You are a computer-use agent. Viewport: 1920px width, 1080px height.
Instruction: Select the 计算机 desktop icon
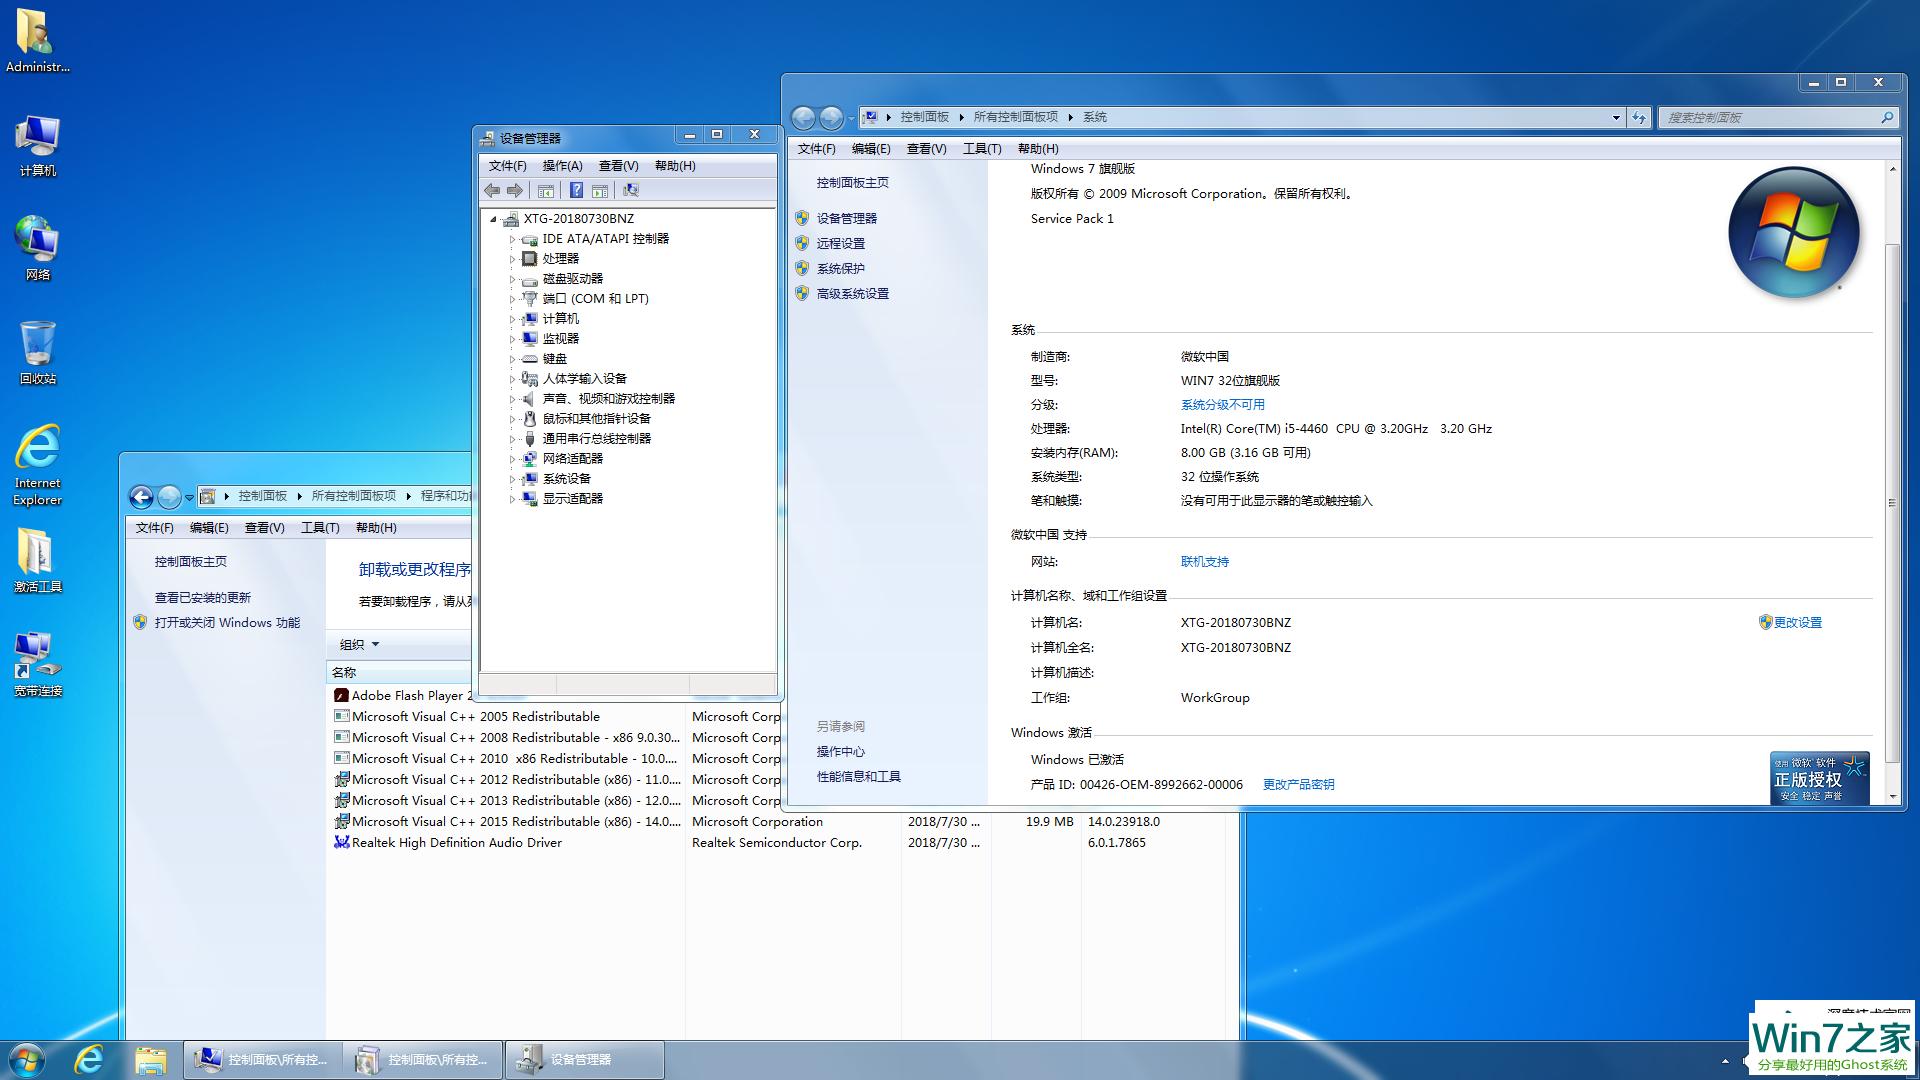pyautogui.click(x=37, y=146)
